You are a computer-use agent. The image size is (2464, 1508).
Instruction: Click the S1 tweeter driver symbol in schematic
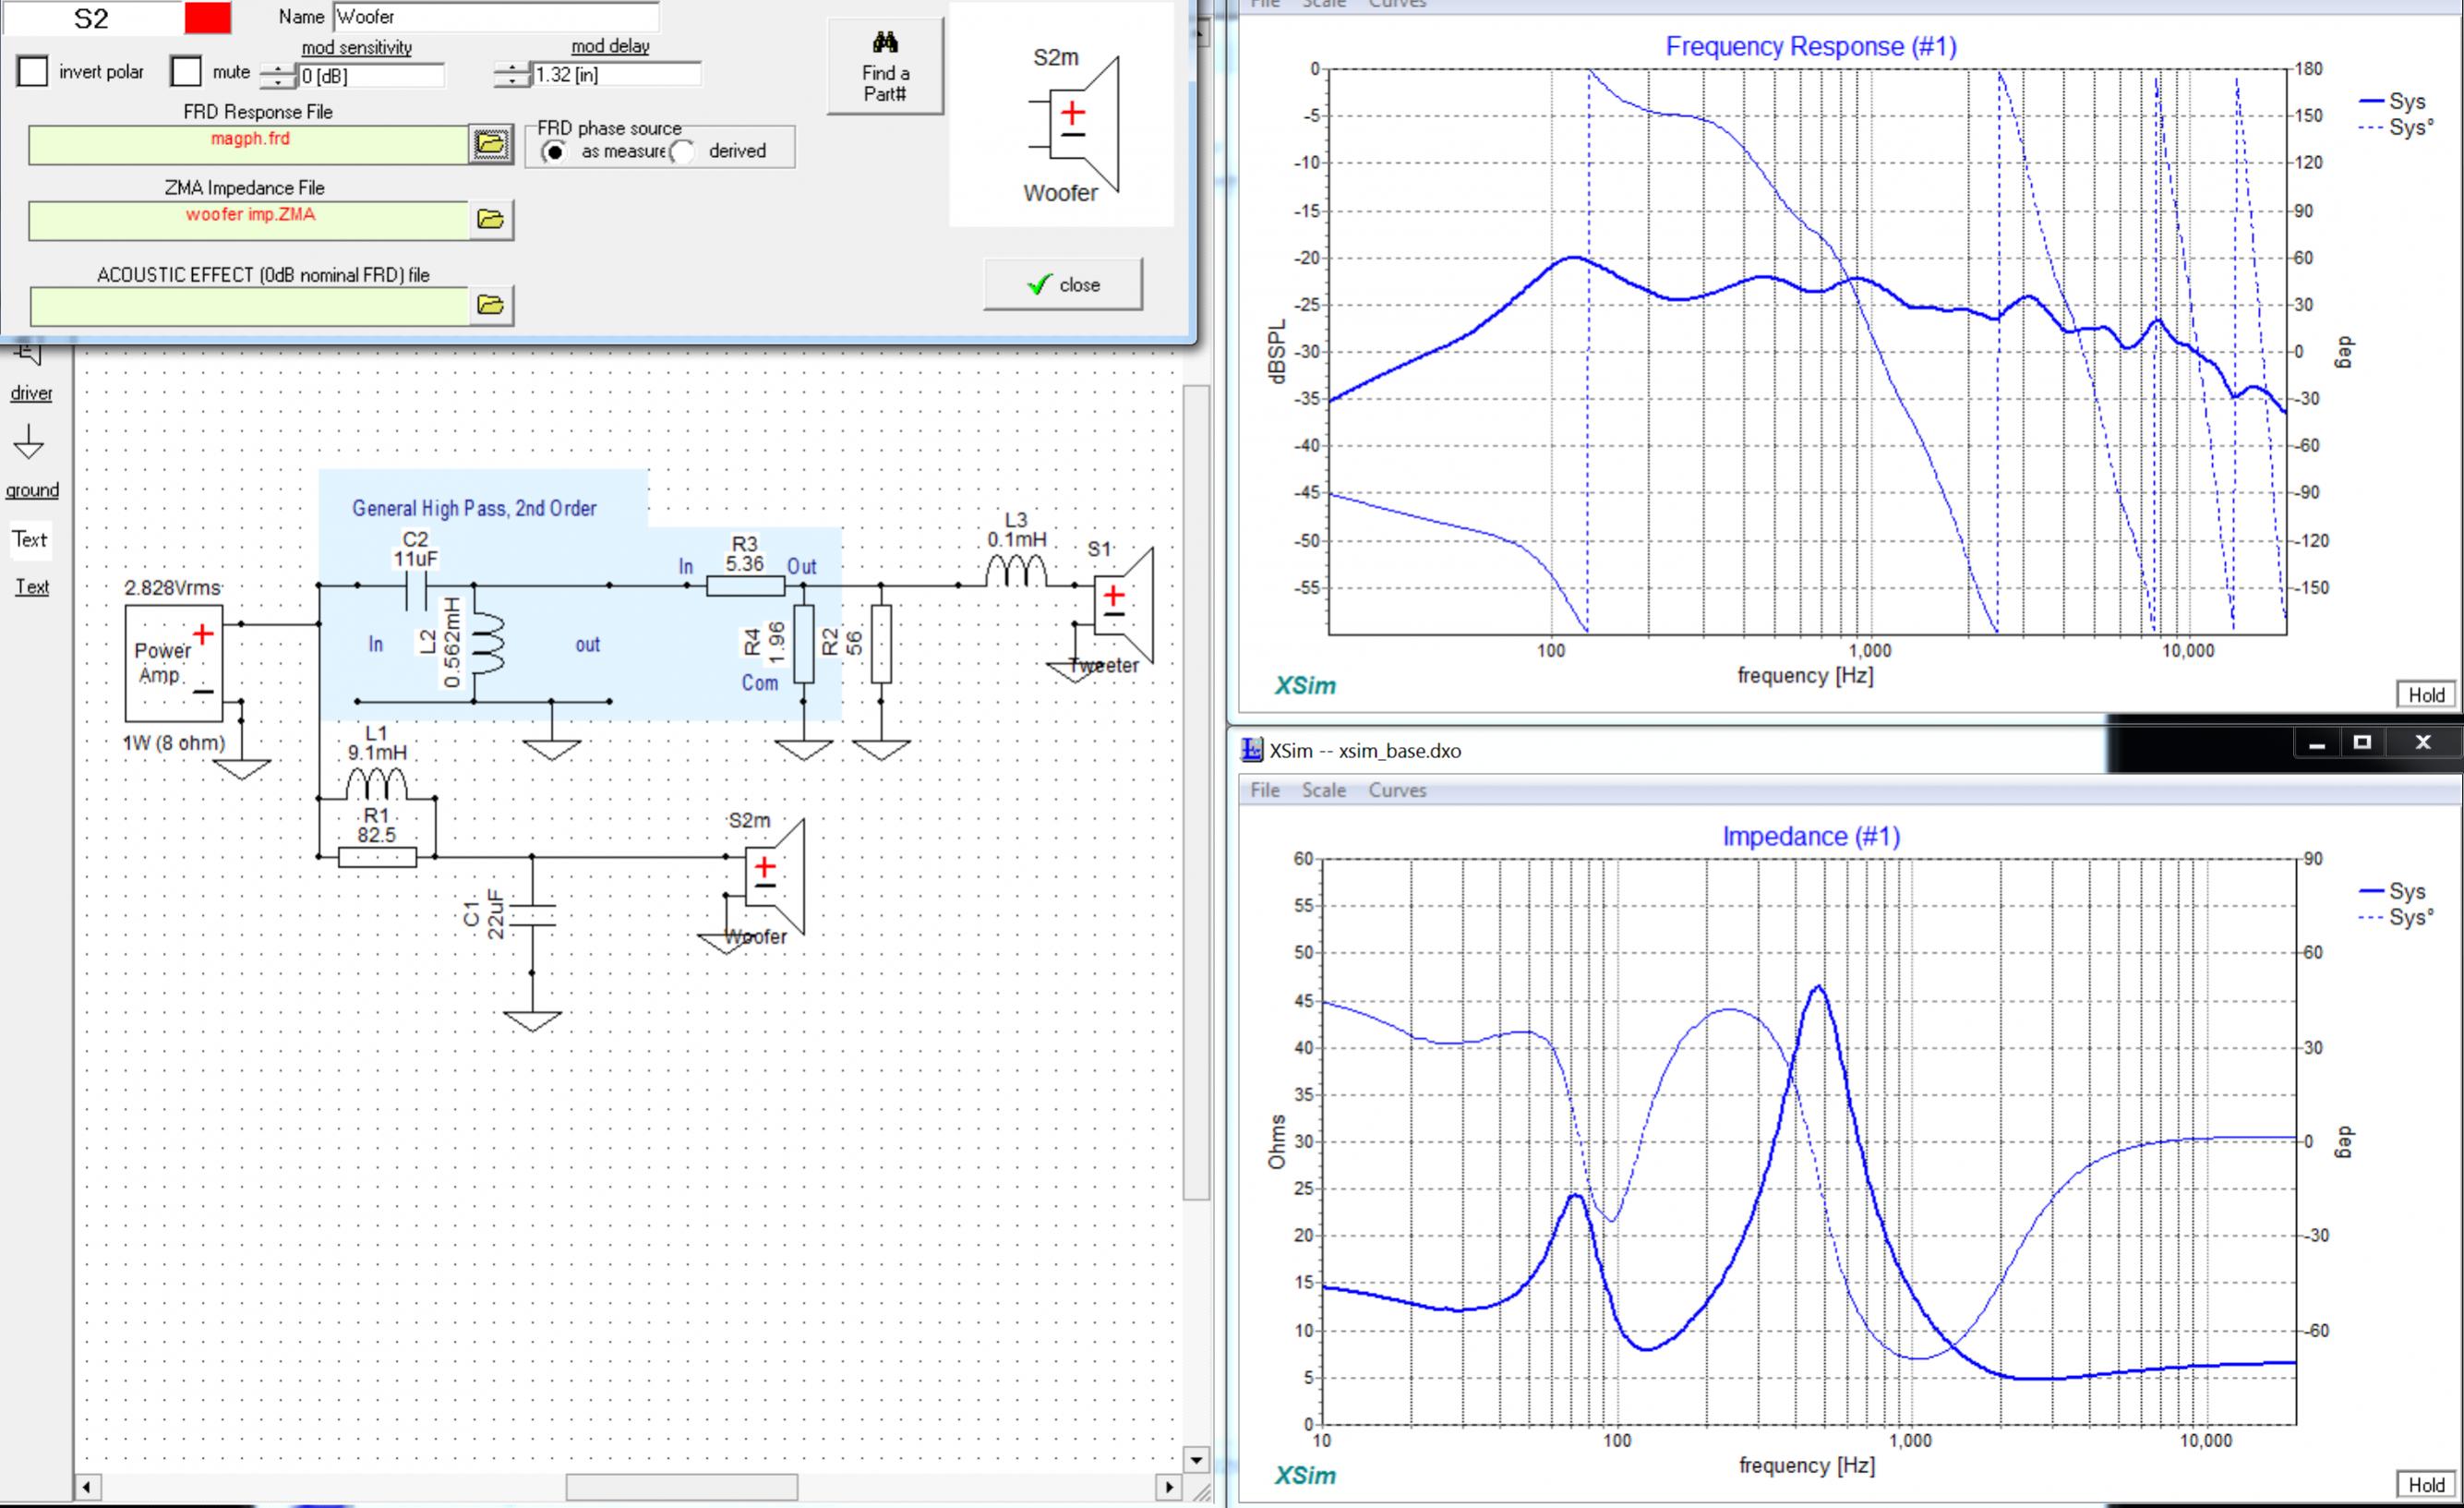(x=1123, y=605)
